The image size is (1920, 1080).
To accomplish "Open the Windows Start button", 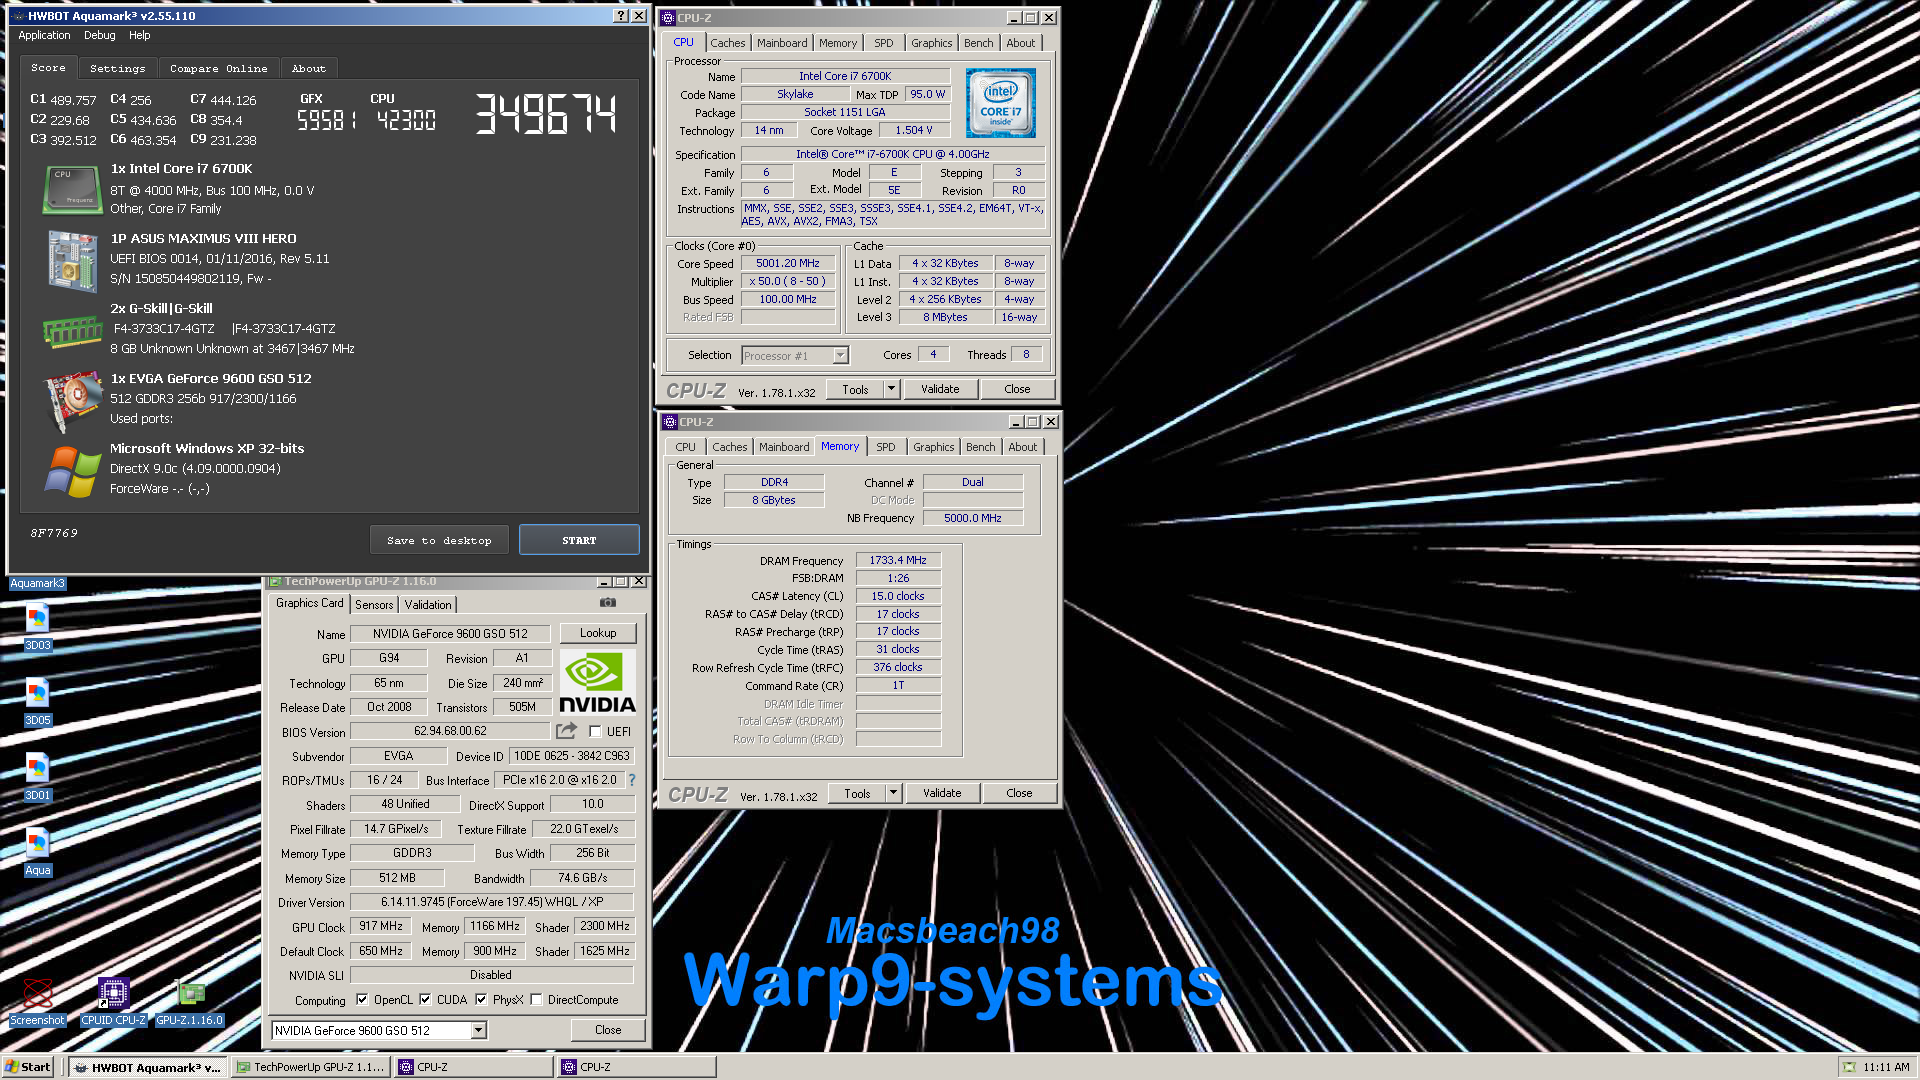I will pyautogui.click(x=28, y=1067).
